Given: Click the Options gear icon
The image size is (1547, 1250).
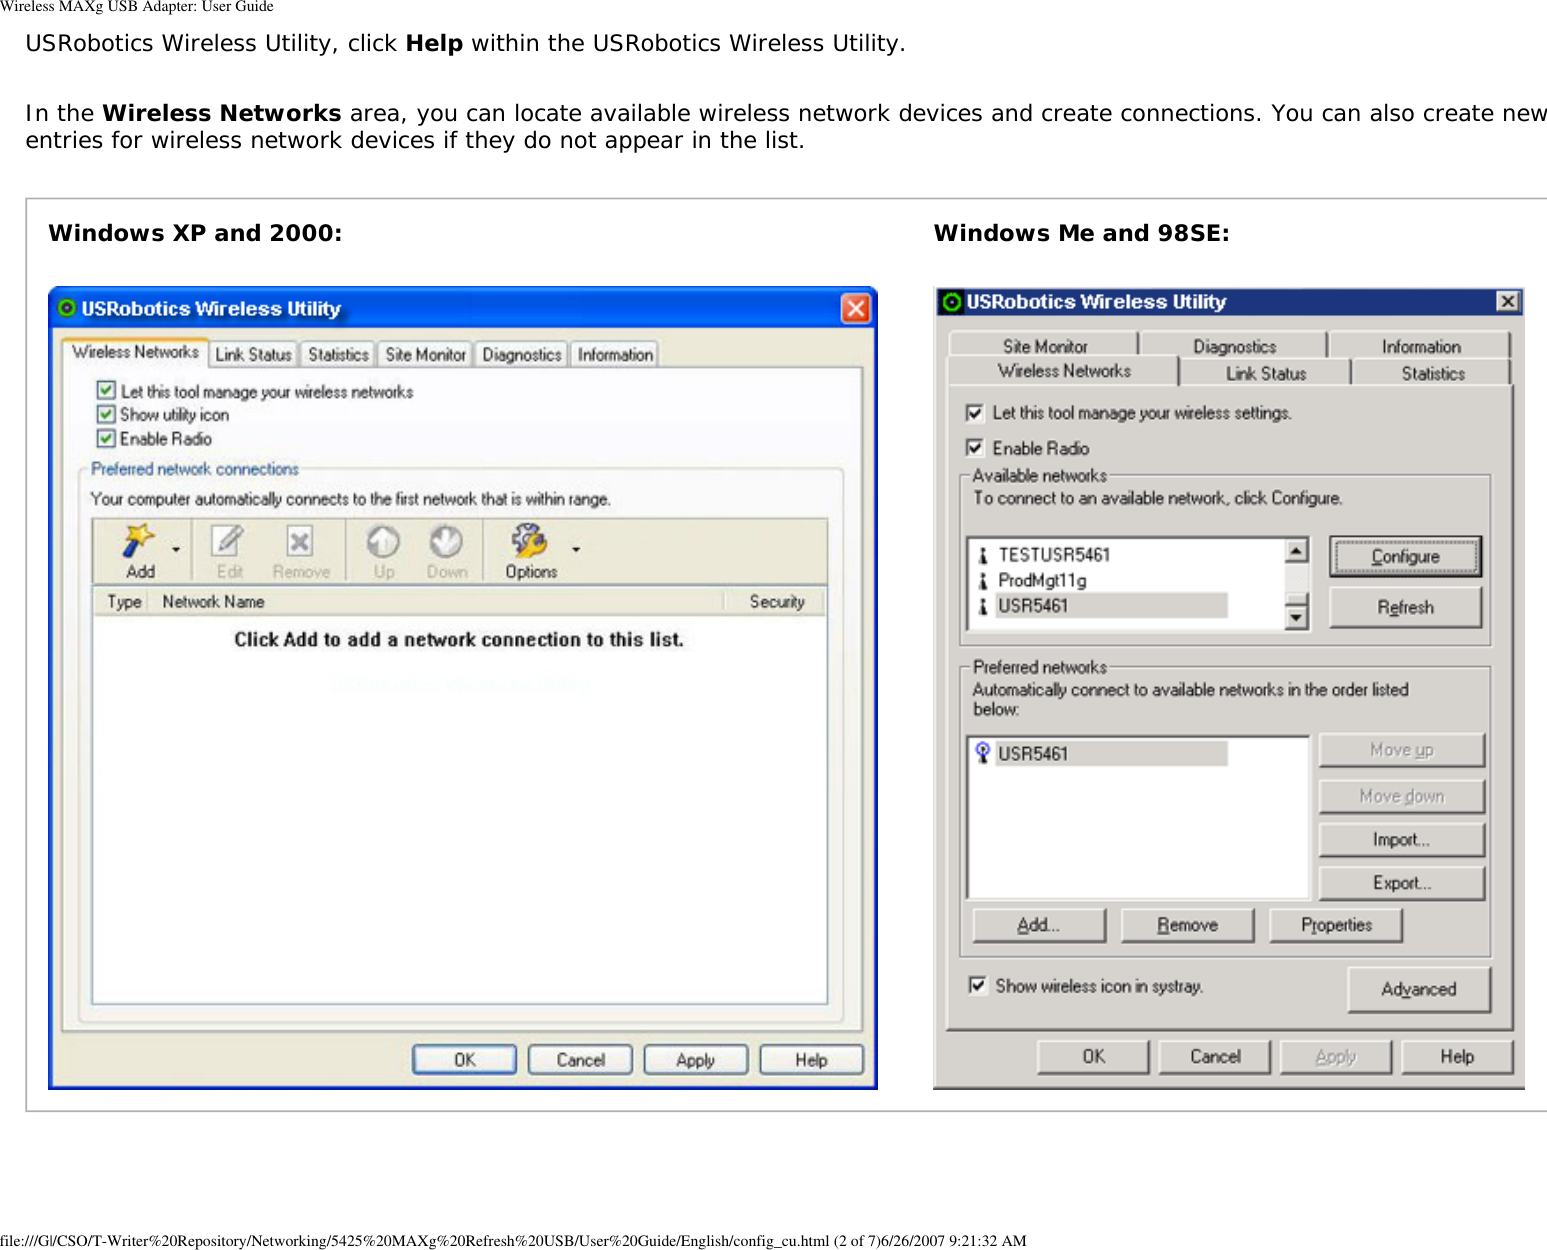Looking at the screenshot, I should click(x=529, y=541).
